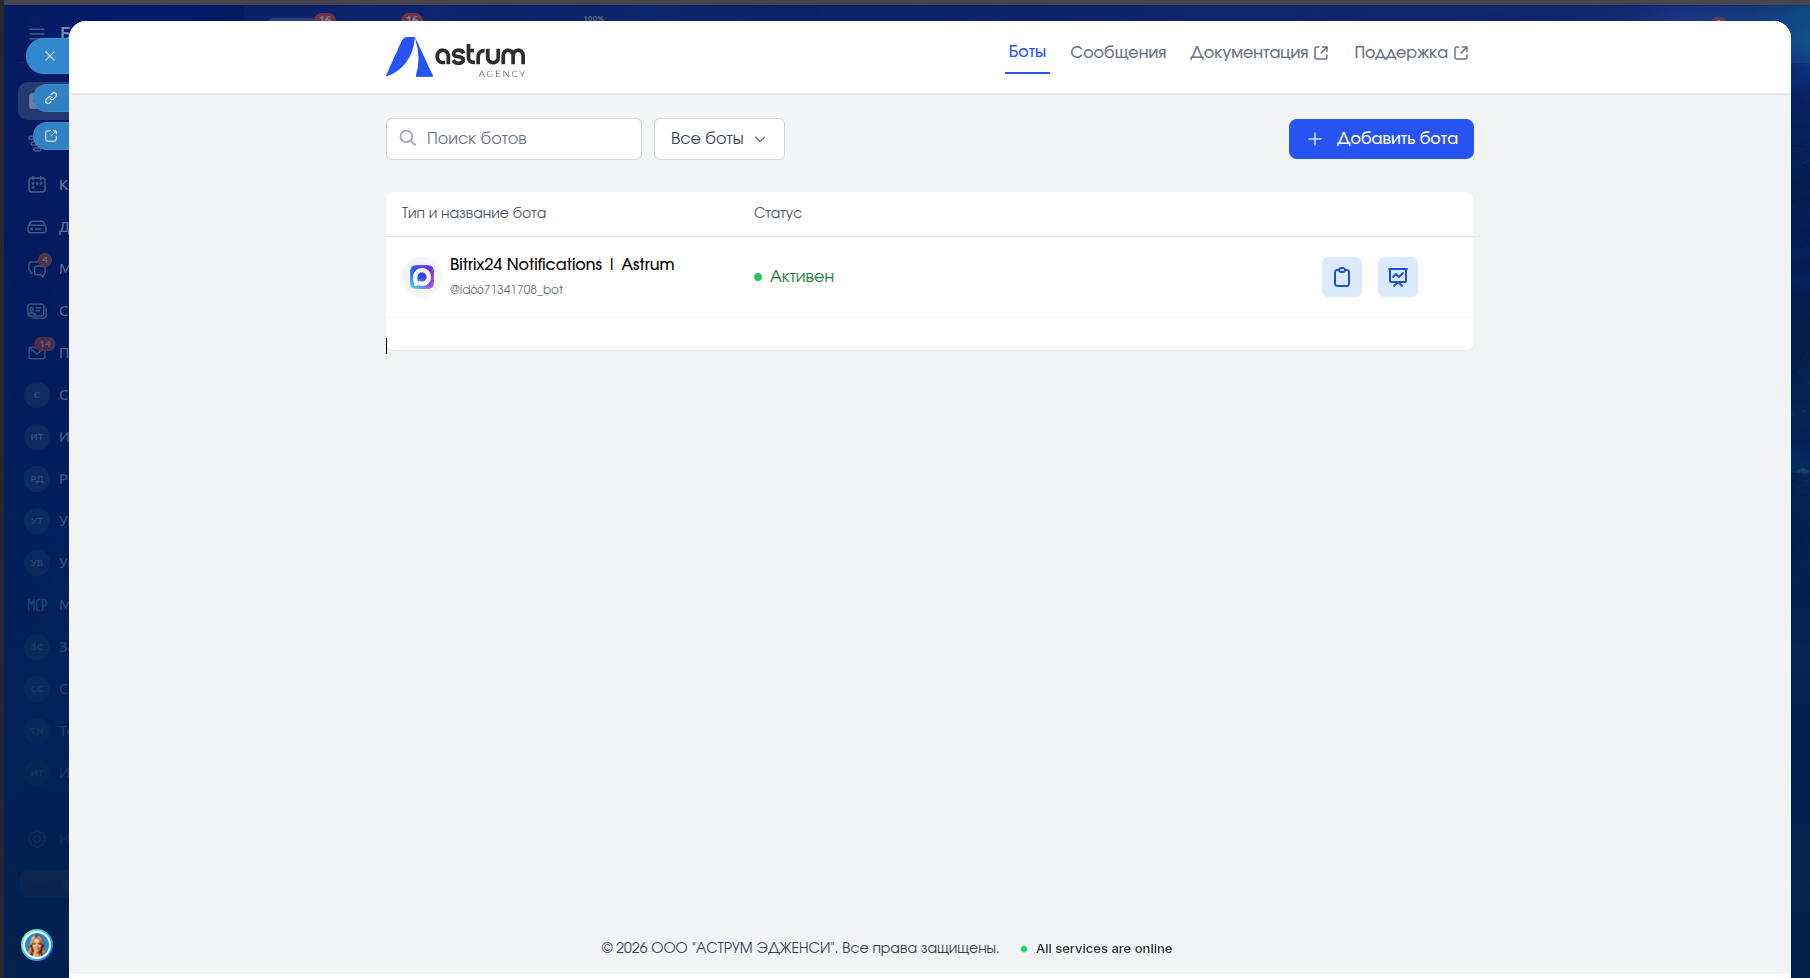Click the @id6671341708_bot handle text

tap(506, 290)
